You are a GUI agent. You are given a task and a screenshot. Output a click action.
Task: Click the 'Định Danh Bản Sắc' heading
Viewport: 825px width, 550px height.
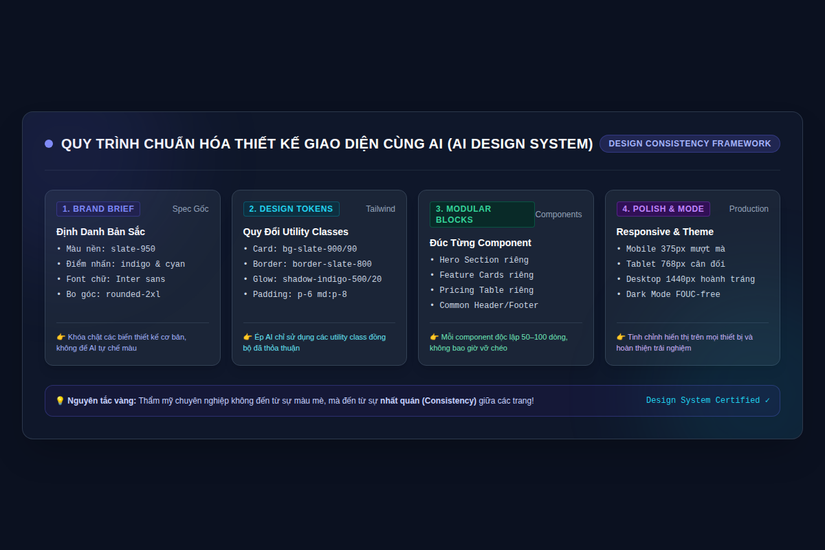pyautogui.click(x=100, y=232)
